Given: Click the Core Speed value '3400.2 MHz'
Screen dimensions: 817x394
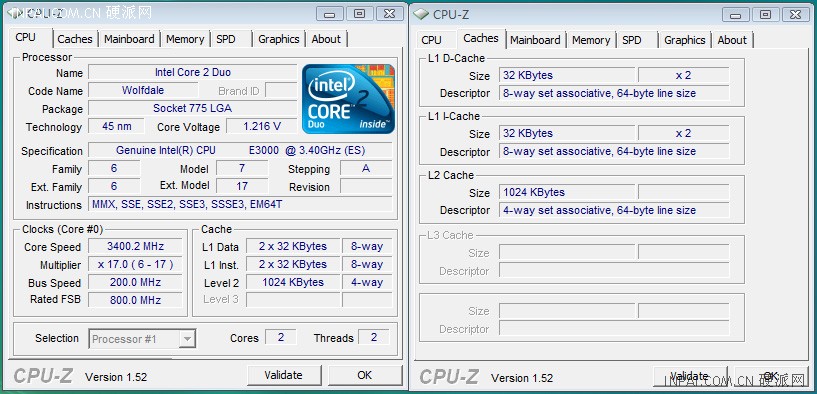Looking at the screenshot, I should pos(135,247).
